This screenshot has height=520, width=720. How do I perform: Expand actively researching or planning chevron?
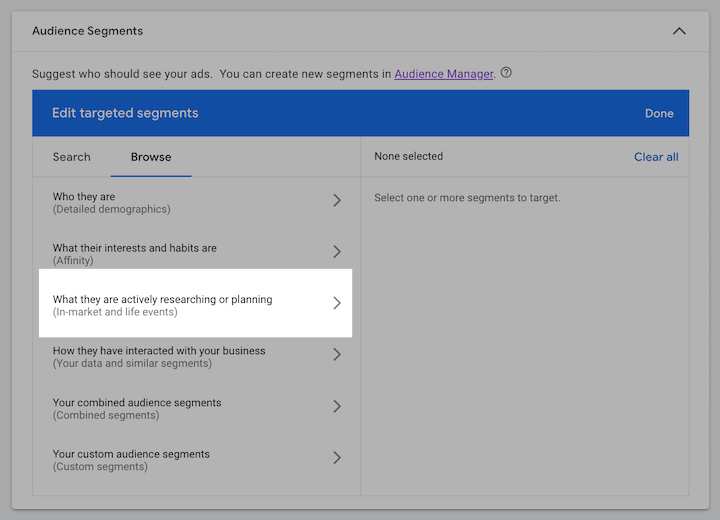pyautogui.click(x=337, y=303)
